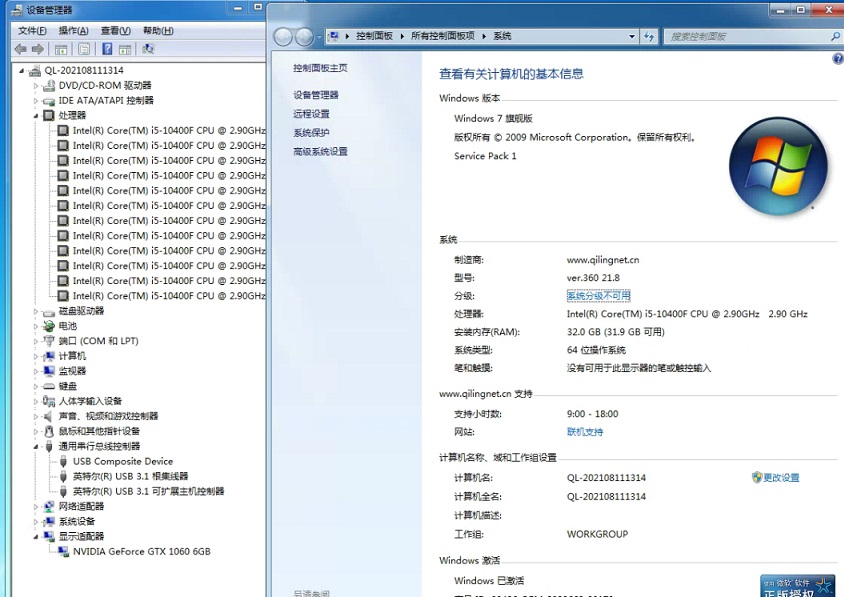Expand the 磁盘驱动器 node arrow

[x=36, y=311]
